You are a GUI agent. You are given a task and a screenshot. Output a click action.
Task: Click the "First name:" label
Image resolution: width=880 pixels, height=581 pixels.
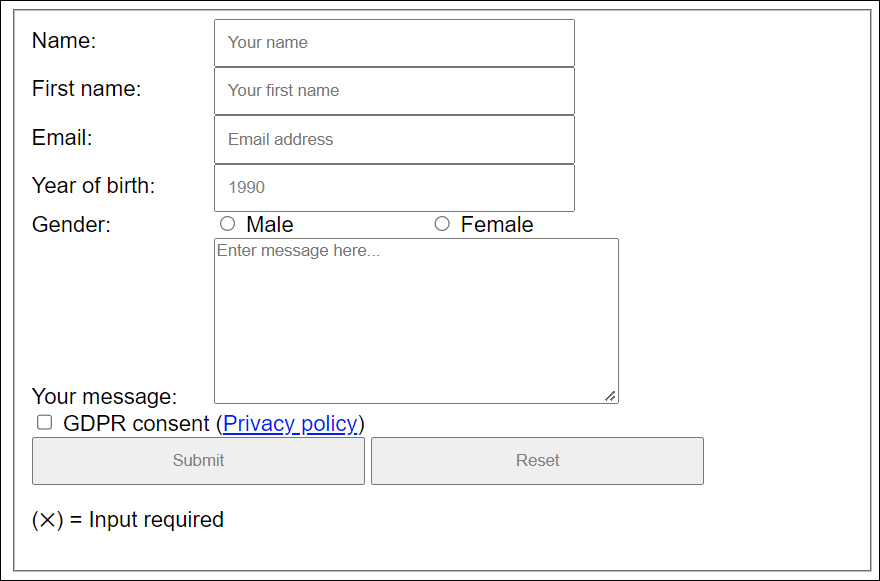pyautogui.click(x=87, y=89)
